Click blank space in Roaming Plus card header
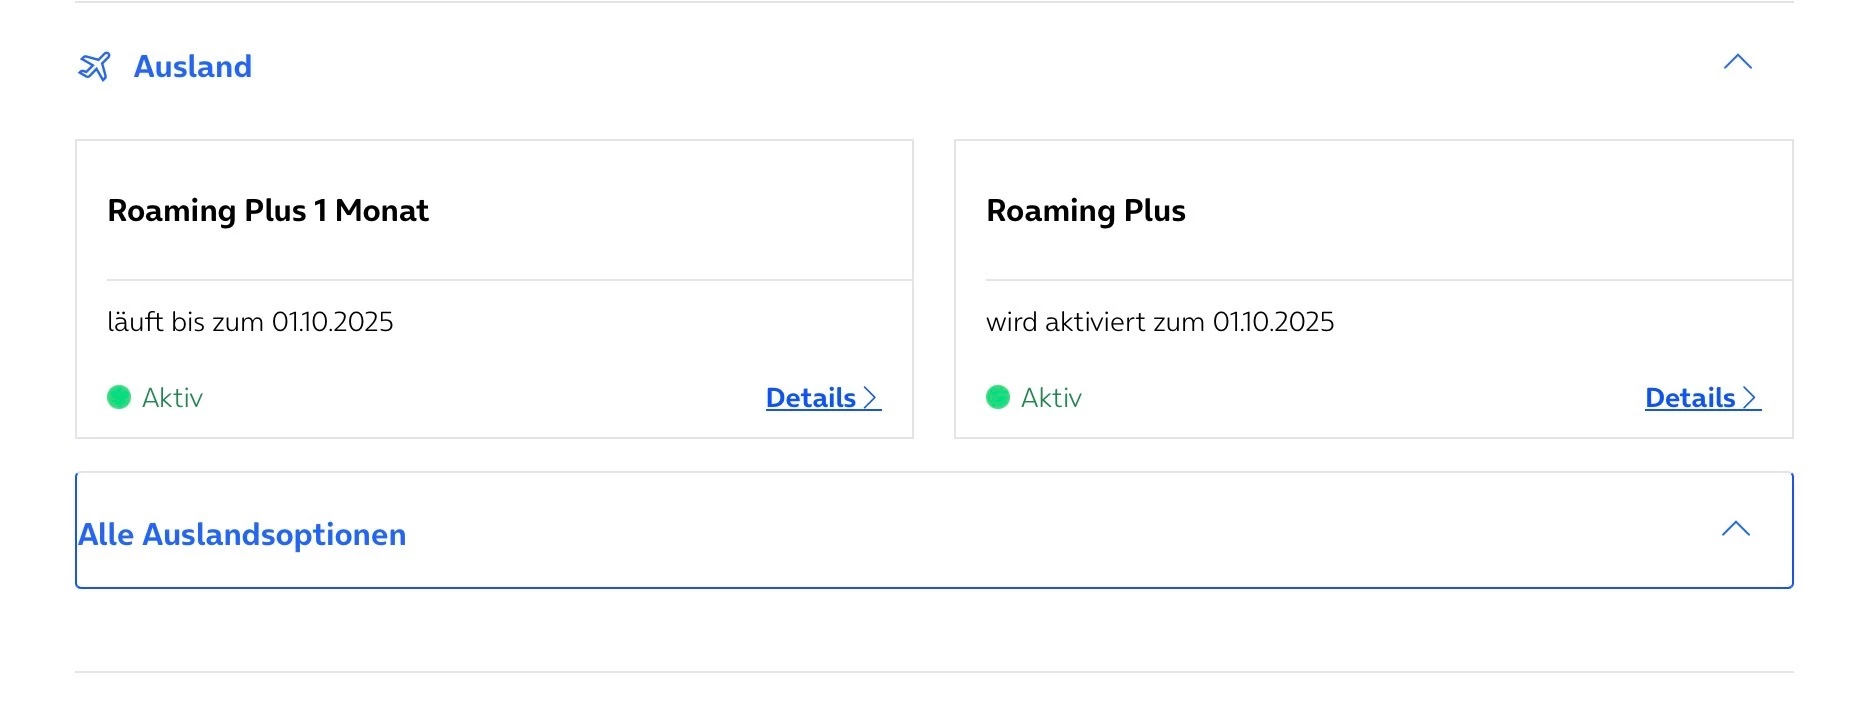Image resolution: width=1871 pixels, height=705 pixels. [x=1500, y=211]
